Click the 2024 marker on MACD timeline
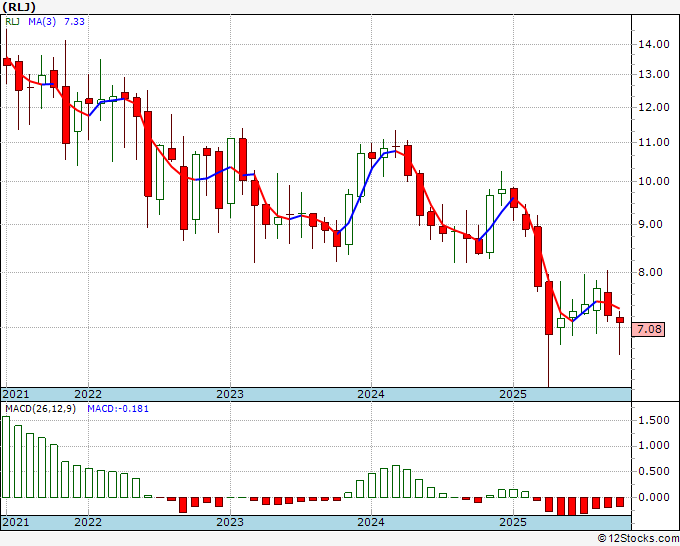This screenshot has width=680, height=546. coord(371,522)
